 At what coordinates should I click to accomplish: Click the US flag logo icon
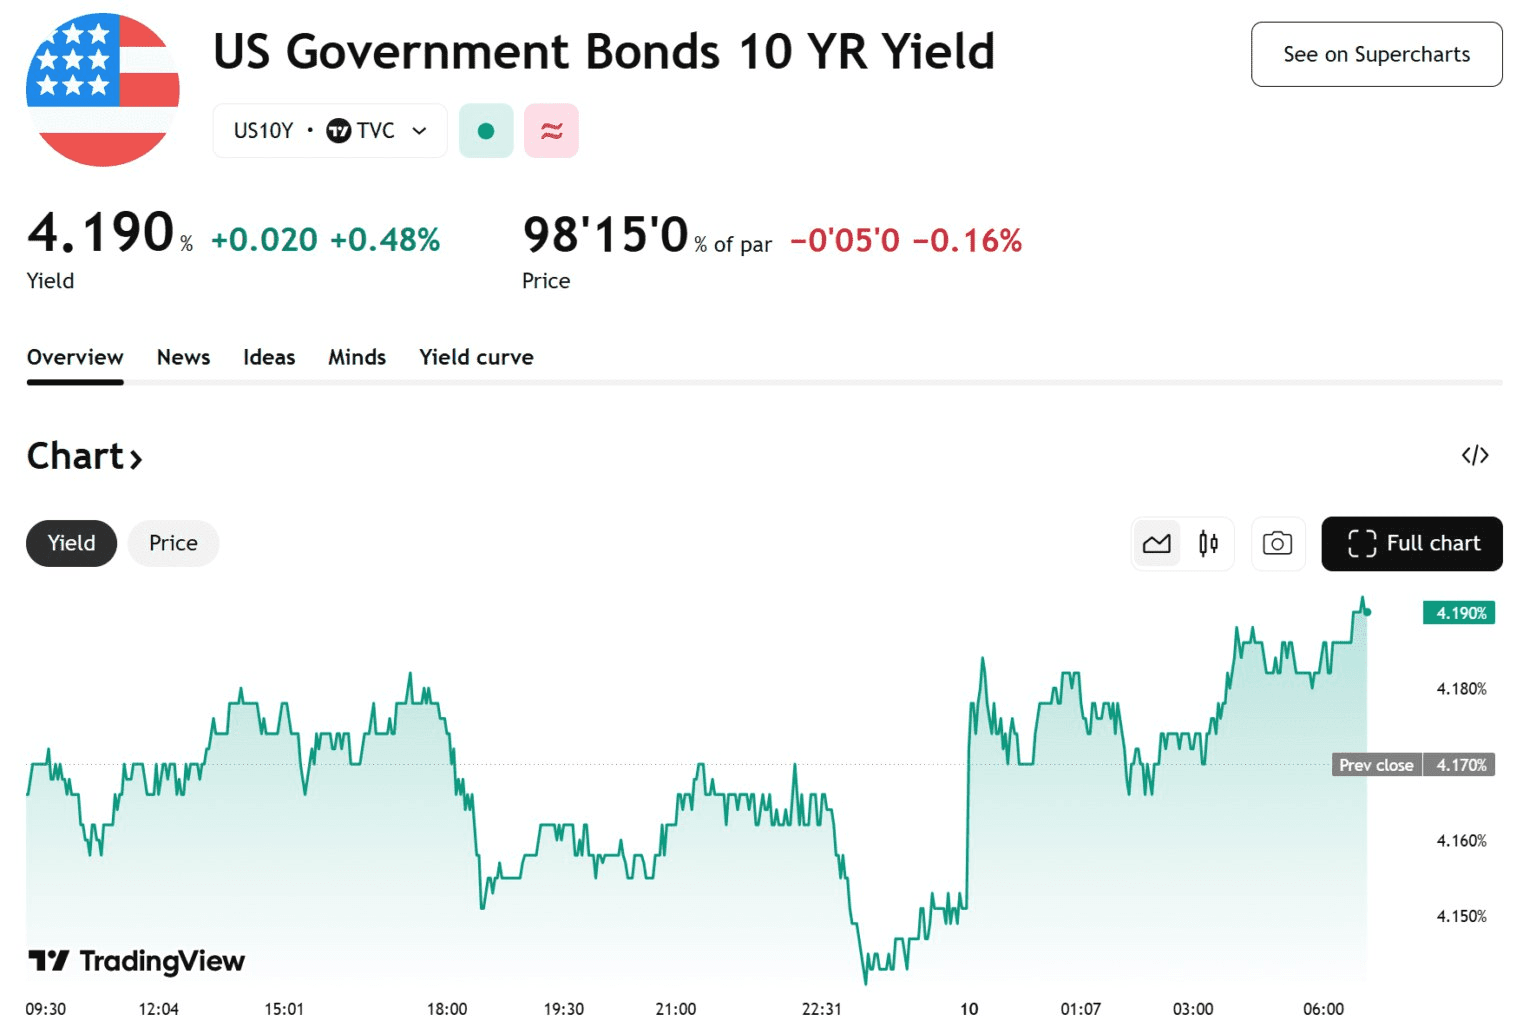point(103,90)
